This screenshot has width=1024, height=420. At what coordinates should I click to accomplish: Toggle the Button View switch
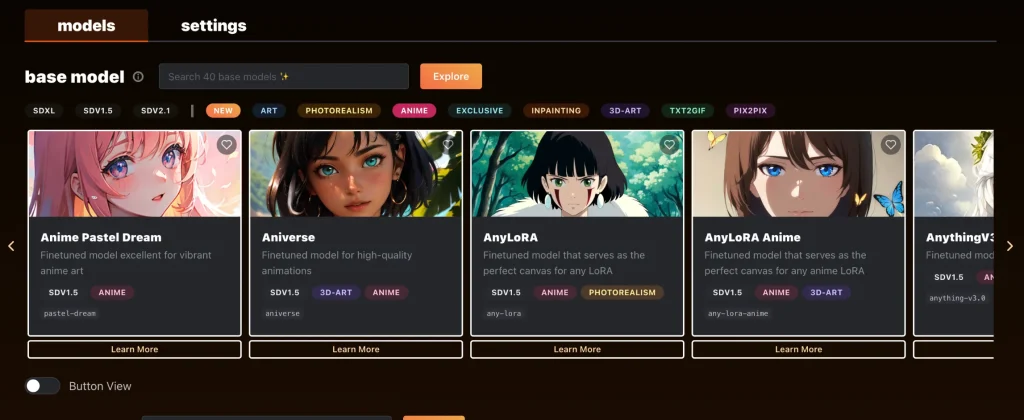click(42, 386)
